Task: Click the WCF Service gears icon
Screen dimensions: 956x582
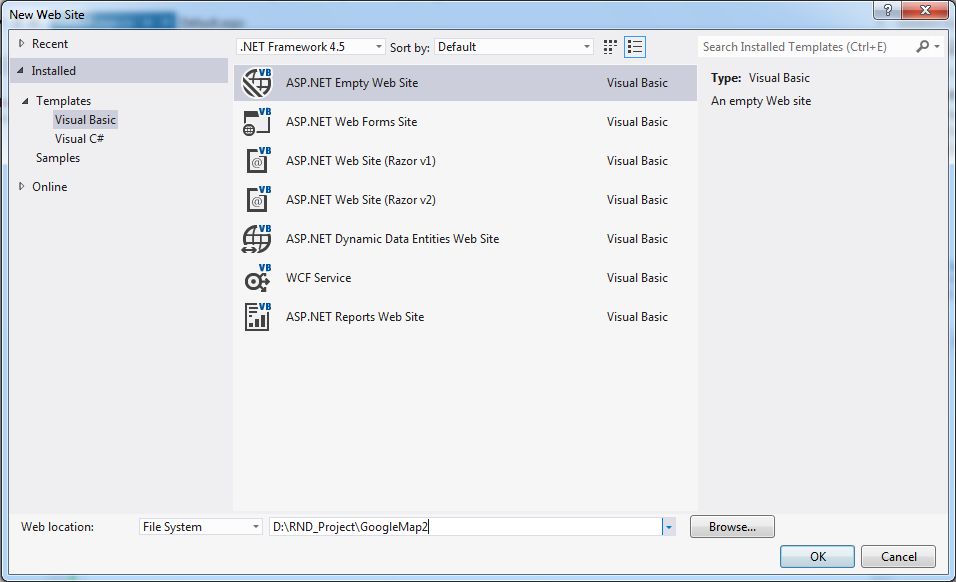Action: click(257, 278)
